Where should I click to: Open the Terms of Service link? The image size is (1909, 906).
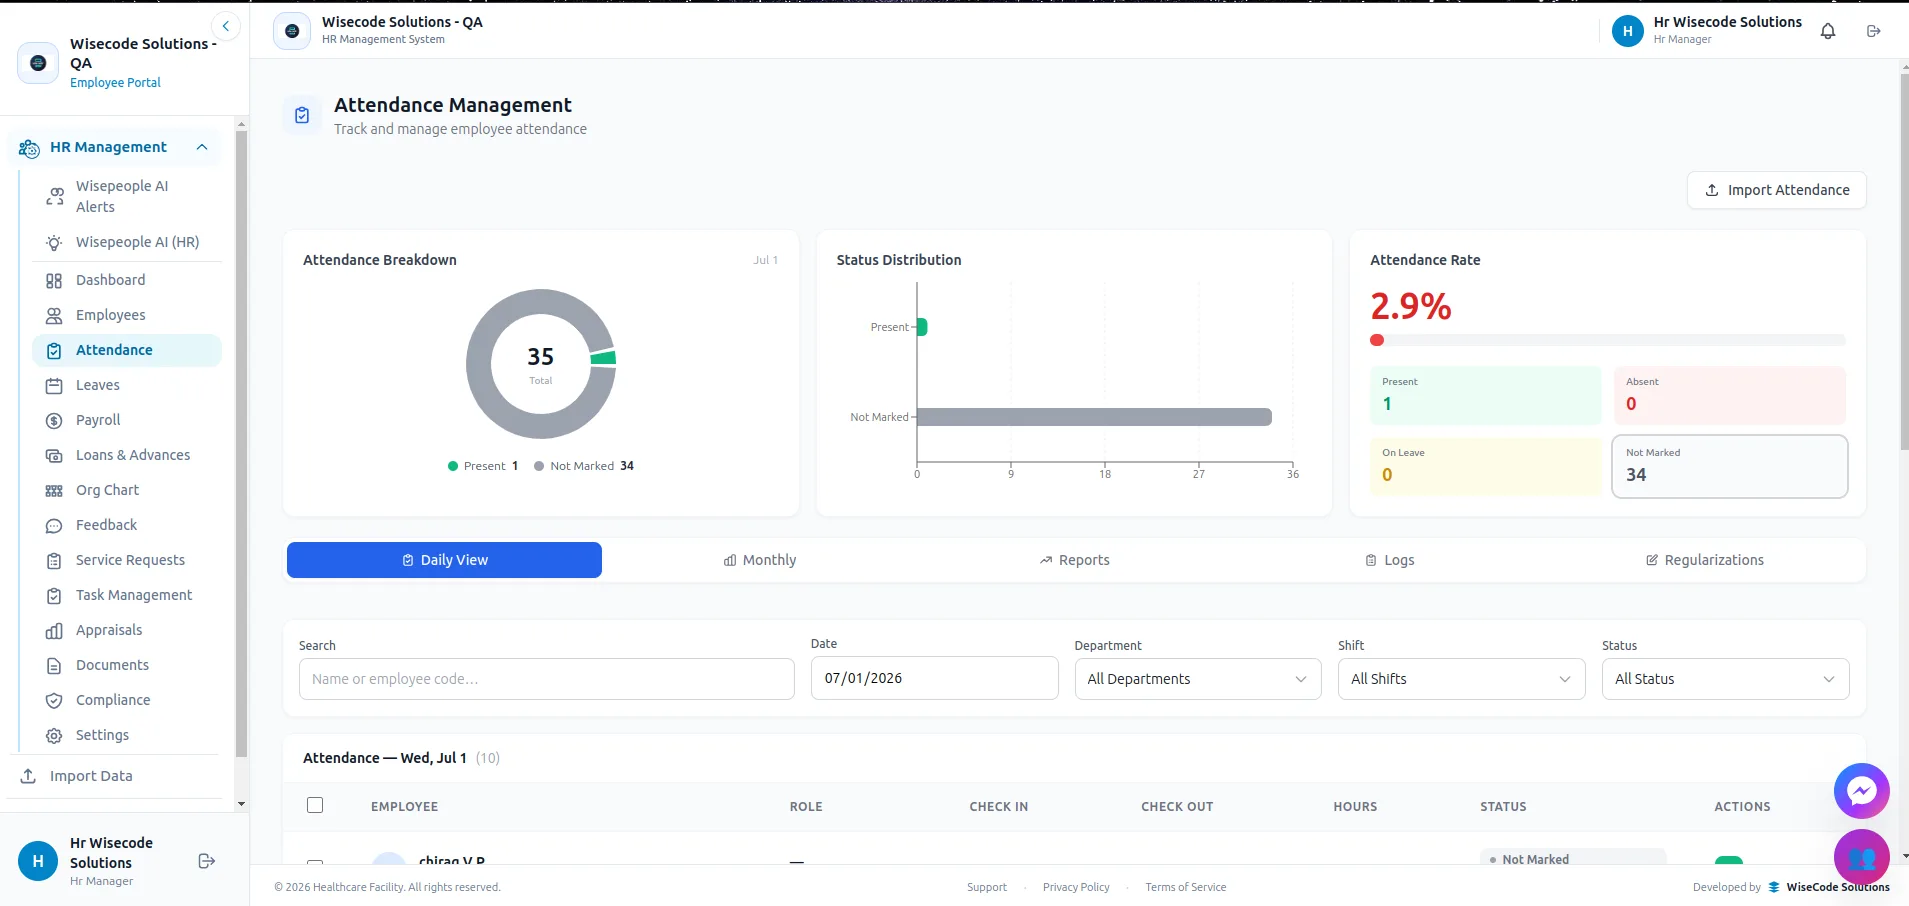(1186, 887)
